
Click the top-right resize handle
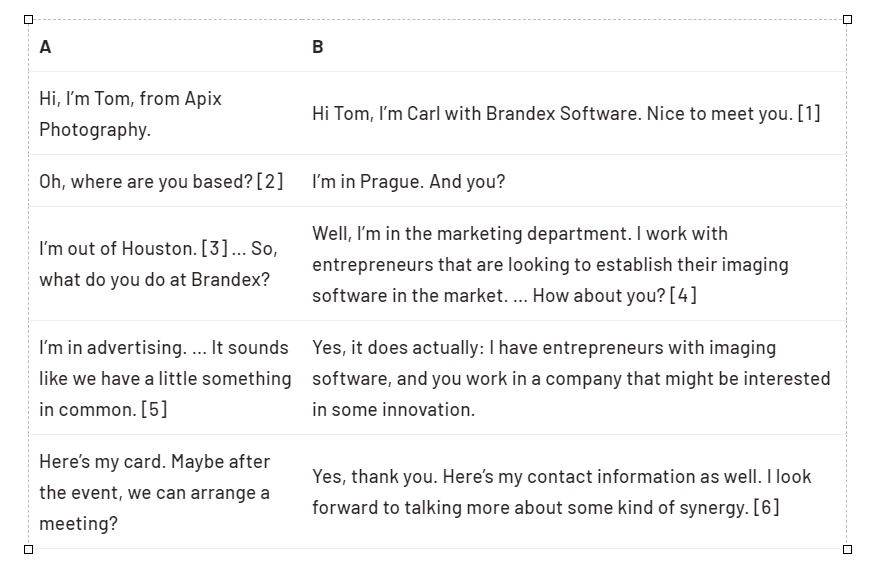pyautogui.click(x=847, y=20)
